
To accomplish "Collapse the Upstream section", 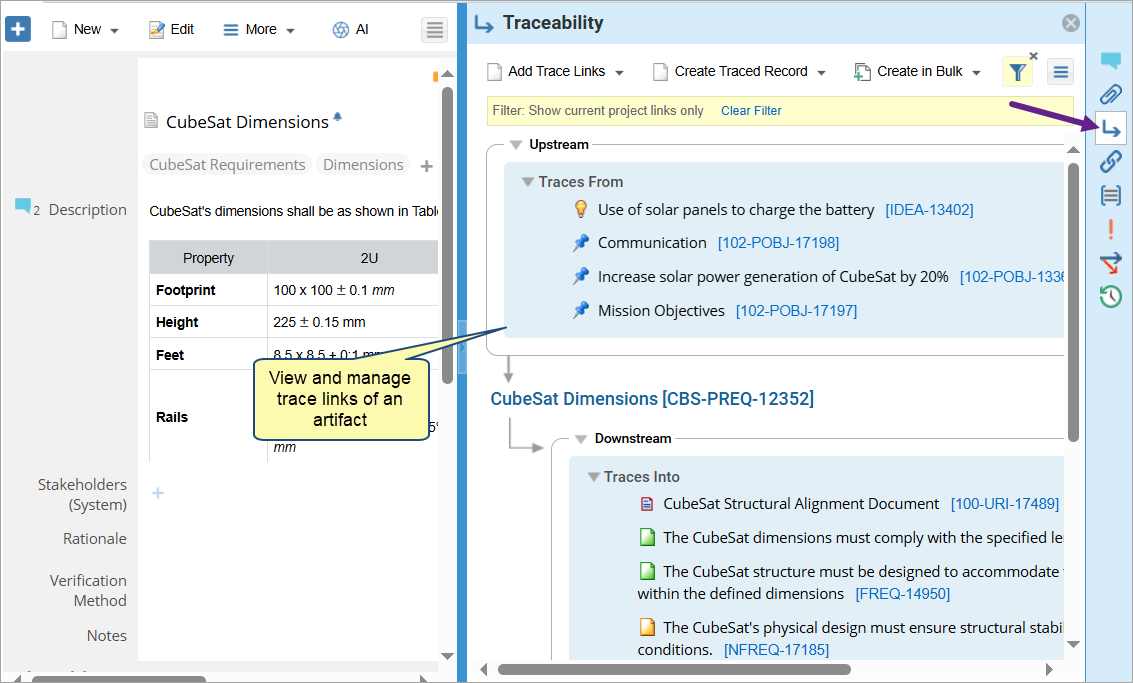I will pyautogui.click(x=516, y=145).
